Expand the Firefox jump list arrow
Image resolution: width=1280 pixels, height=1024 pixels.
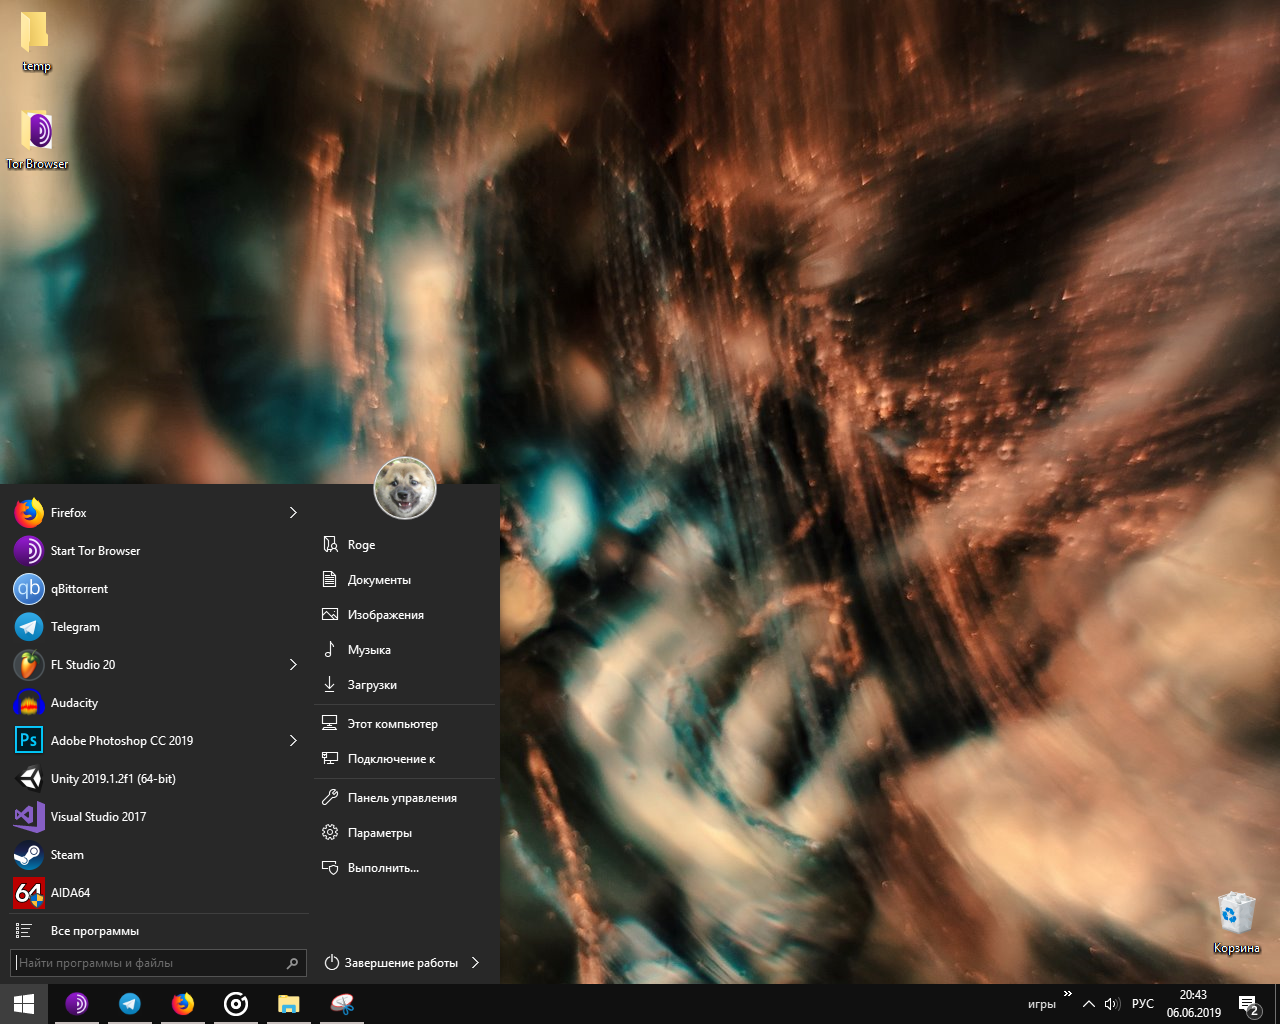[x=293, y=513]
